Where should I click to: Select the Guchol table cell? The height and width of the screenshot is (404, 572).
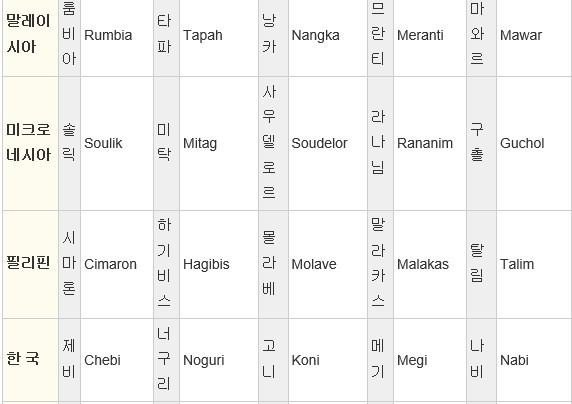(x=534, y=143)
